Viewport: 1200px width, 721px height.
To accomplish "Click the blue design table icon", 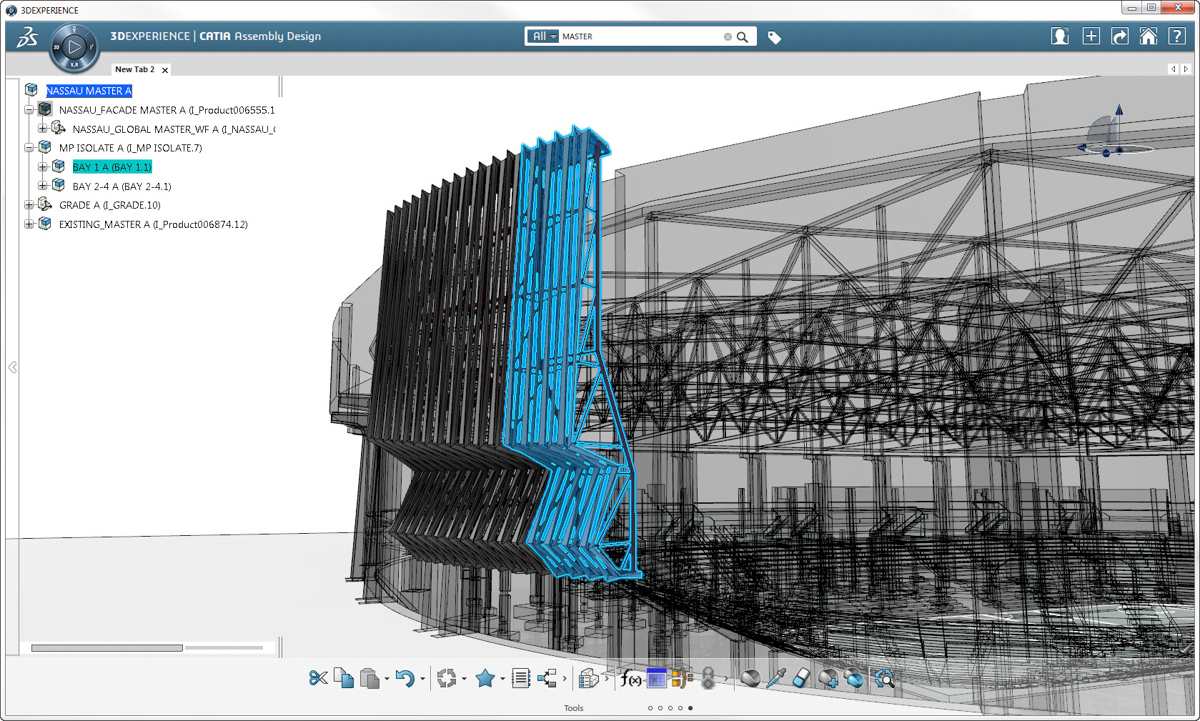I will tap(656, 679).
